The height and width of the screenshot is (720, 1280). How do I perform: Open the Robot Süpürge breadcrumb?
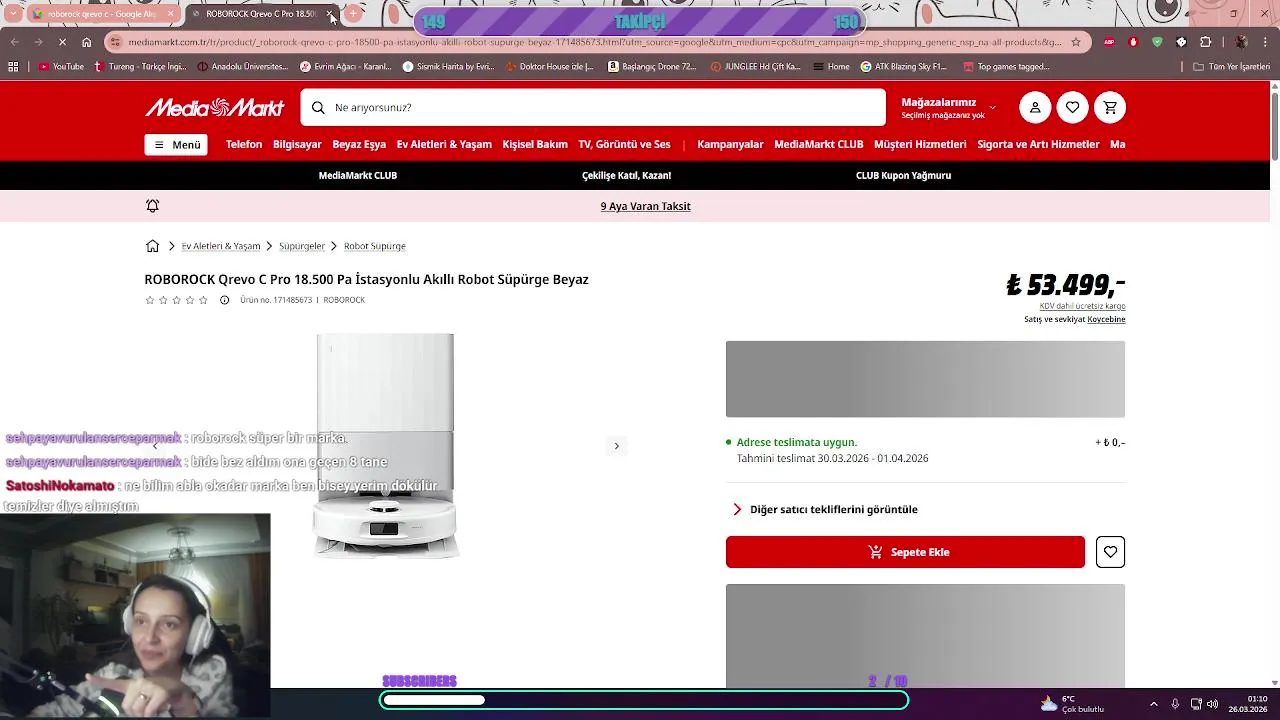pyautogui.click(x=375, y=246)
